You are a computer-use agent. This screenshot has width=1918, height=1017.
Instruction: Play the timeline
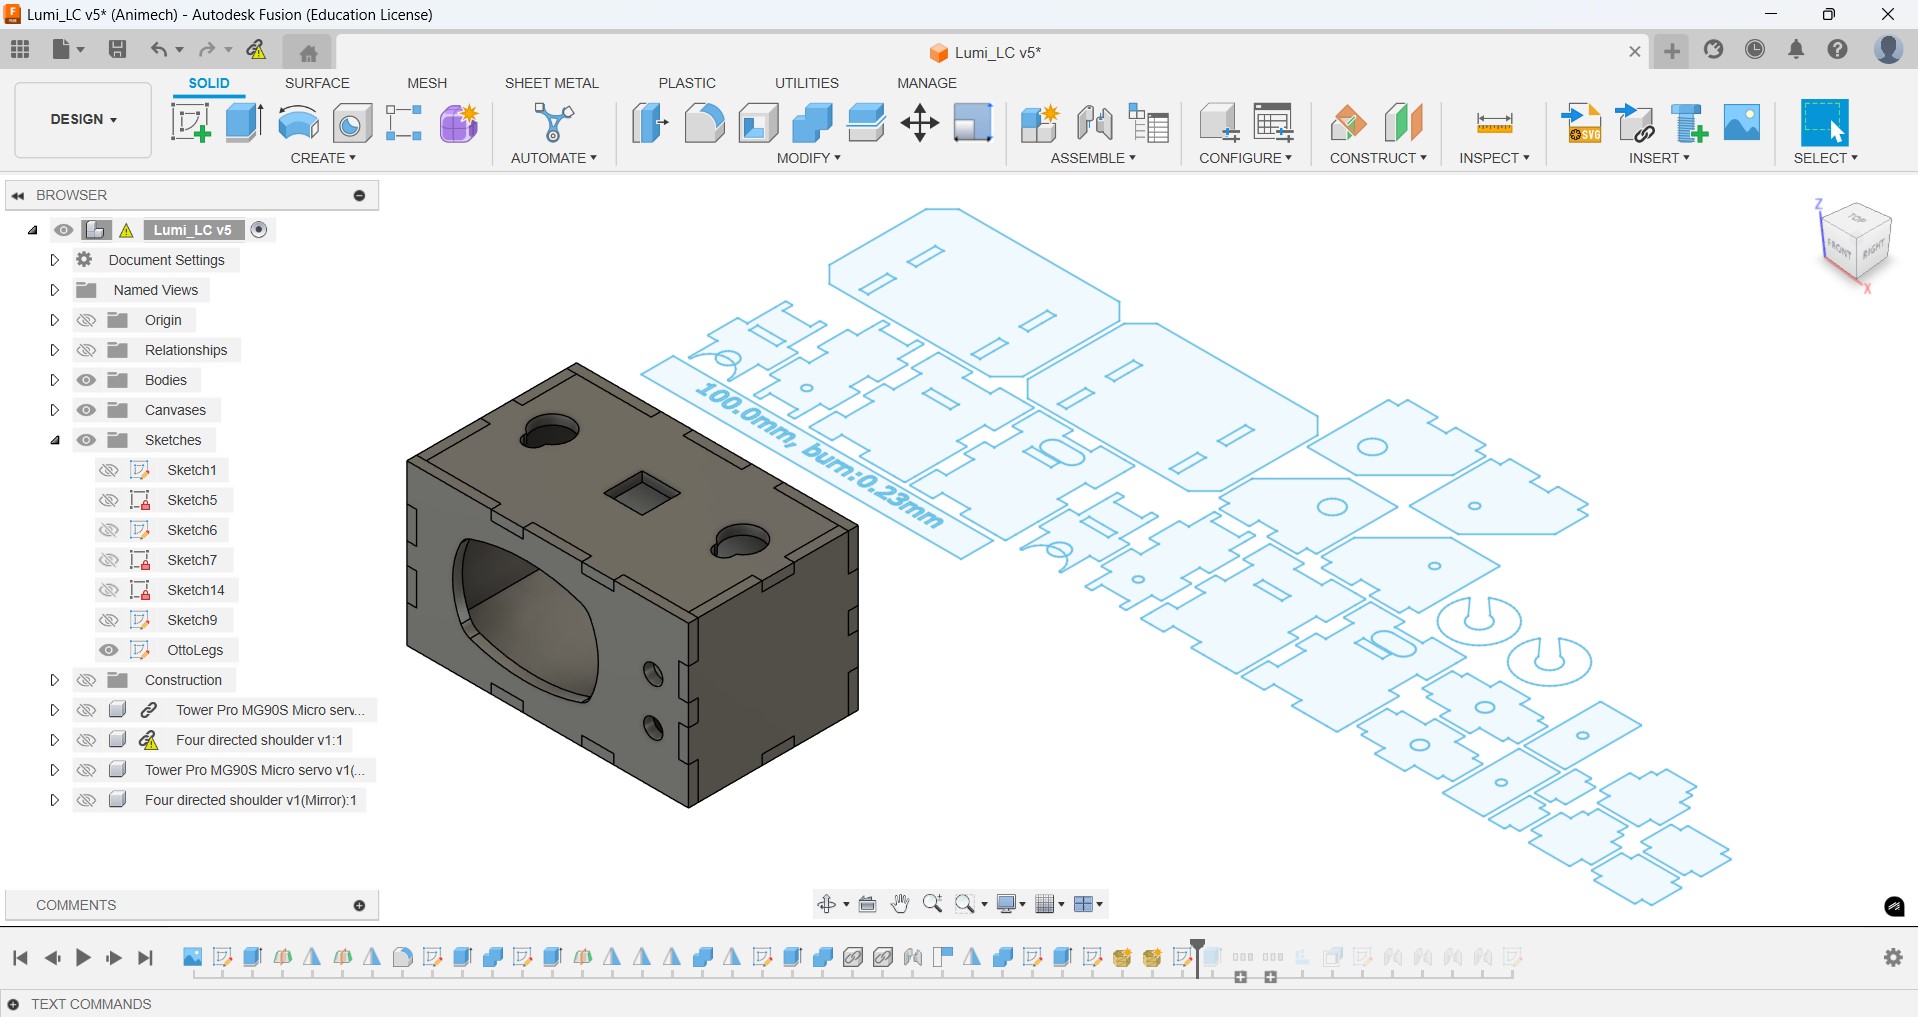83,958
